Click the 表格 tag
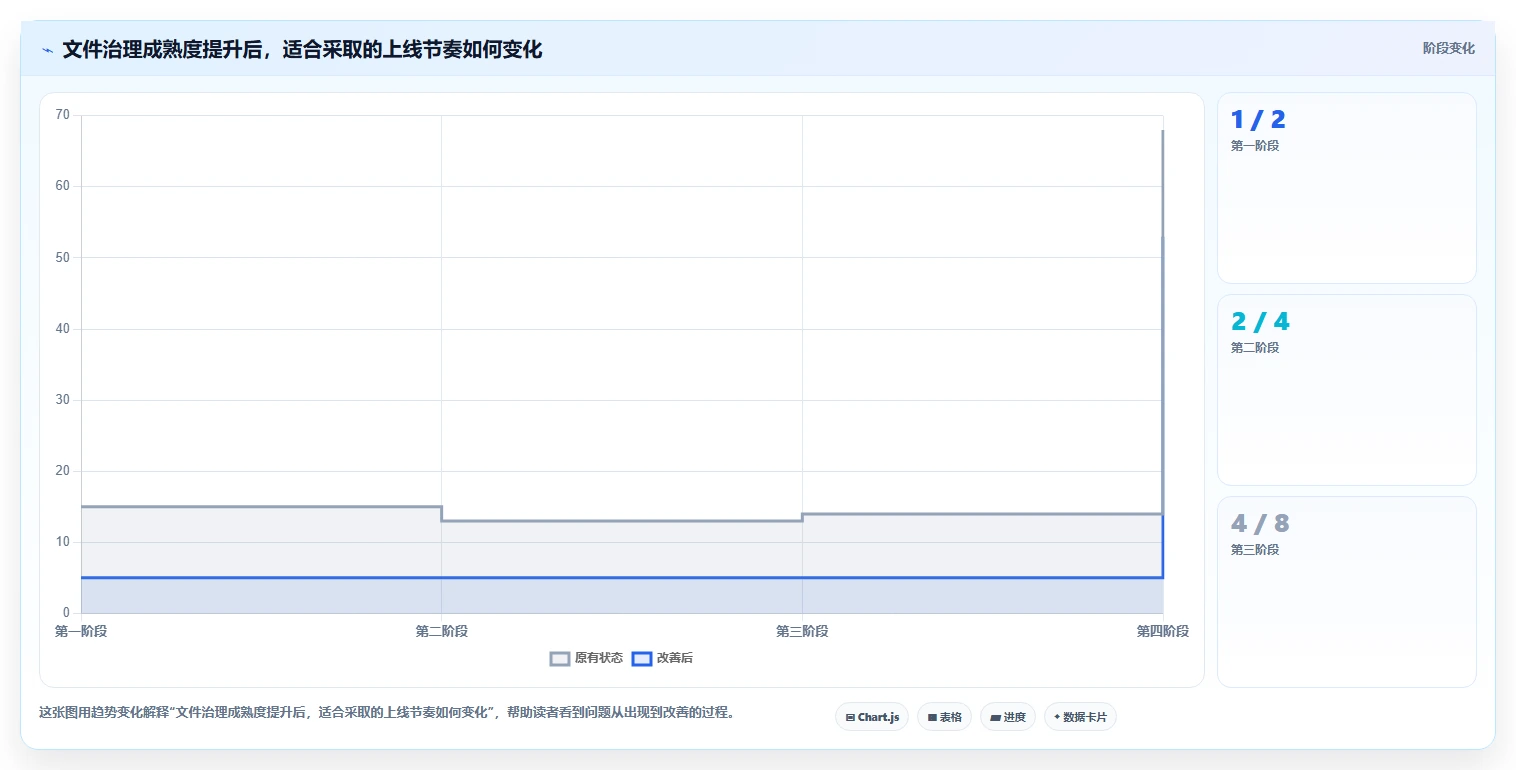Image resolution: width=1516 pixels, height=770 pixels. click(x=944, y=717)
